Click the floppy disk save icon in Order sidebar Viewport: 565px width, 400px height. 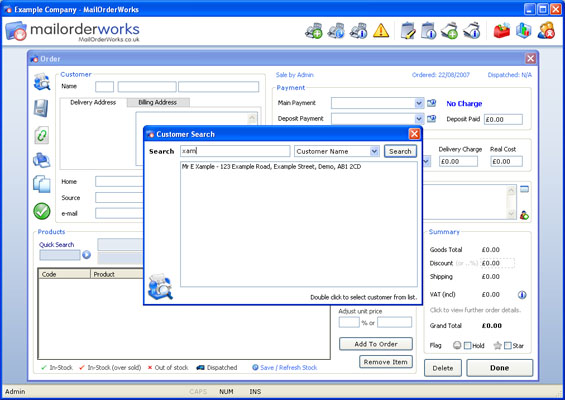point(41,108)
